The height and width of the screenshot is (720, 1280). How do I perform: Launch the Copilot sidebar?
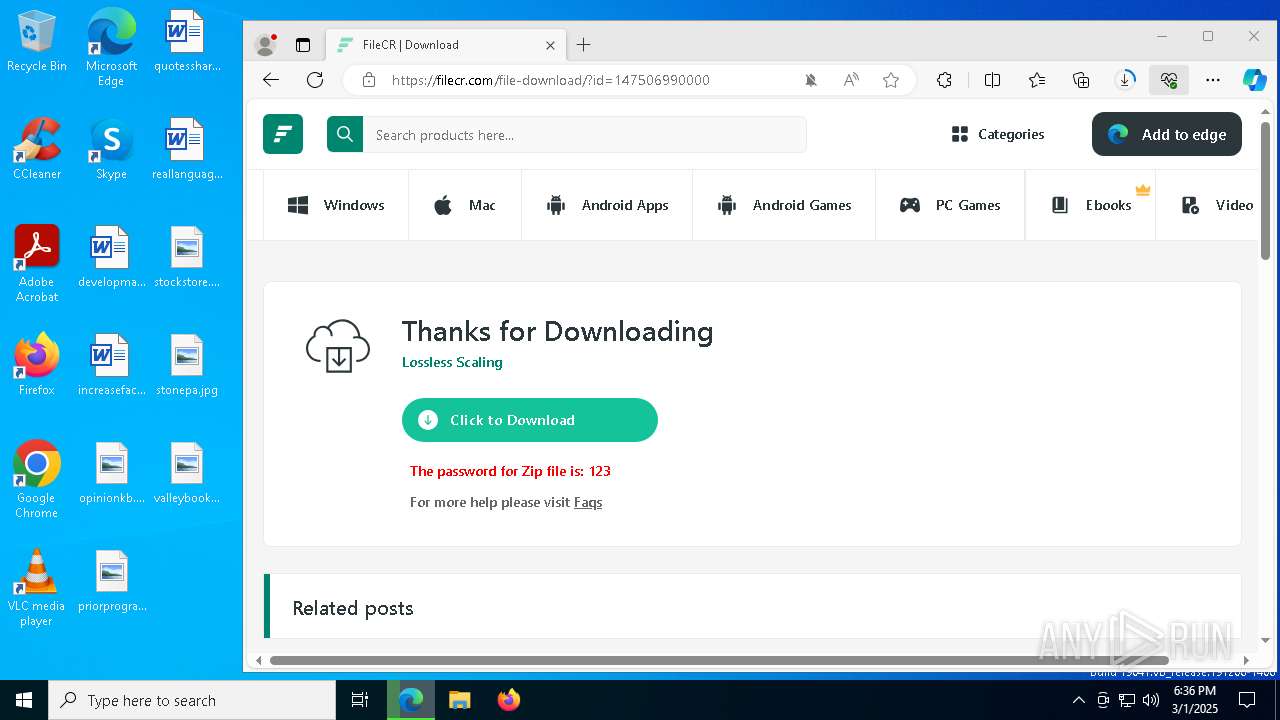(1255, 80)
